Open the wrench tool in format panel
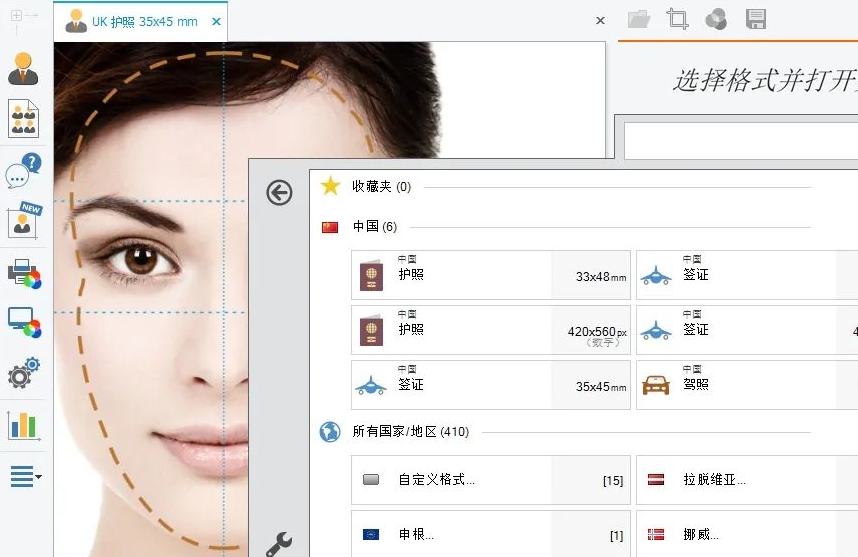This screenshot has height=557, width=858. pos(280,544)
